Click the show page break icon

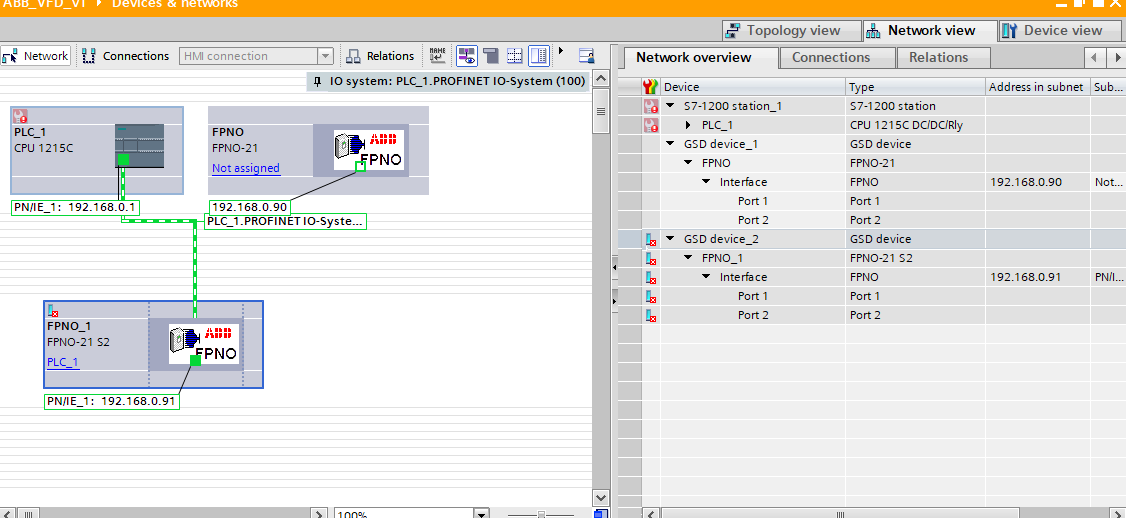coord(491,55)
